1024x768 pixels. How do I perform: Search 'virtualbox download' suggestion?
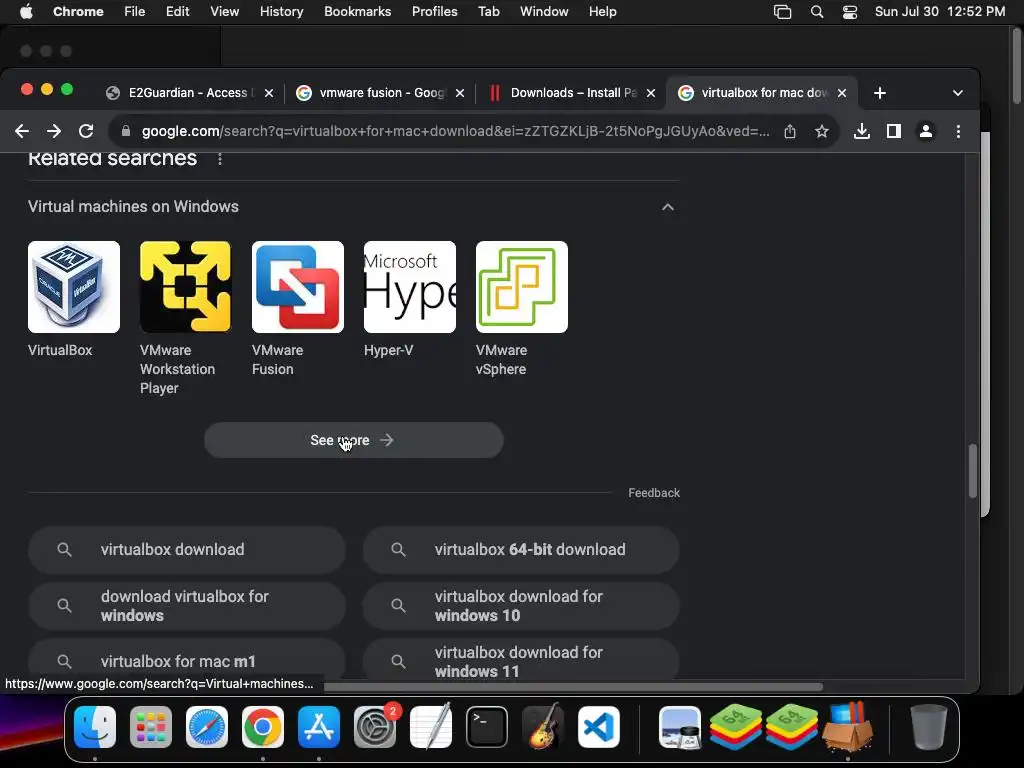[187, 550]
